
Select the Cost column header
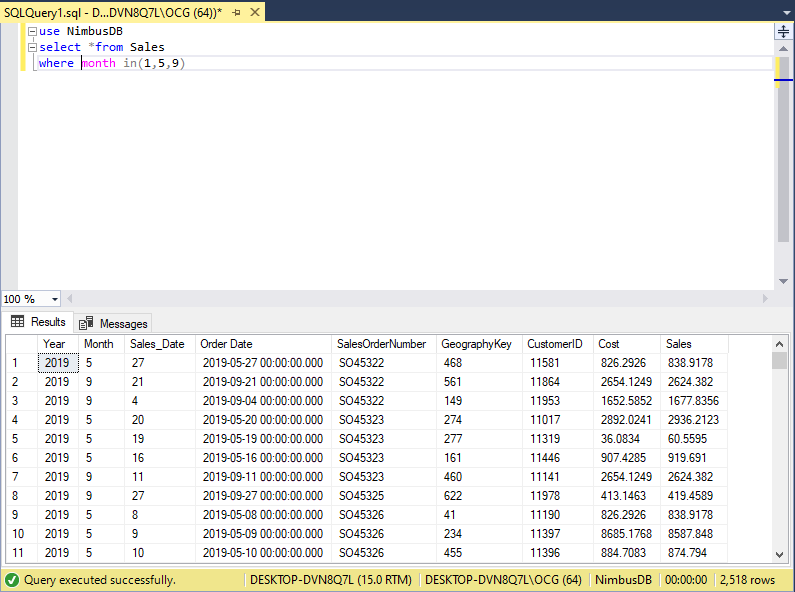pyautogui.click(x=627, y=344)
